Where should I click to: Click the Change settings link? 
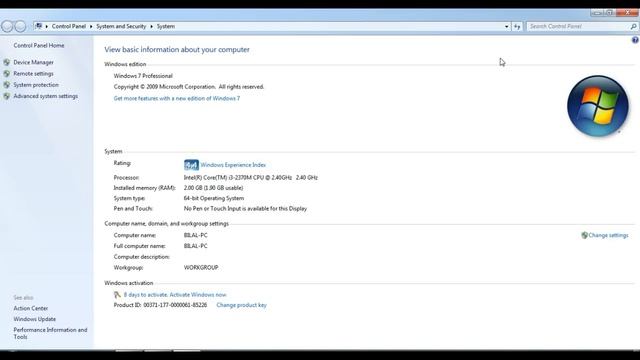[x=608, y=236]
